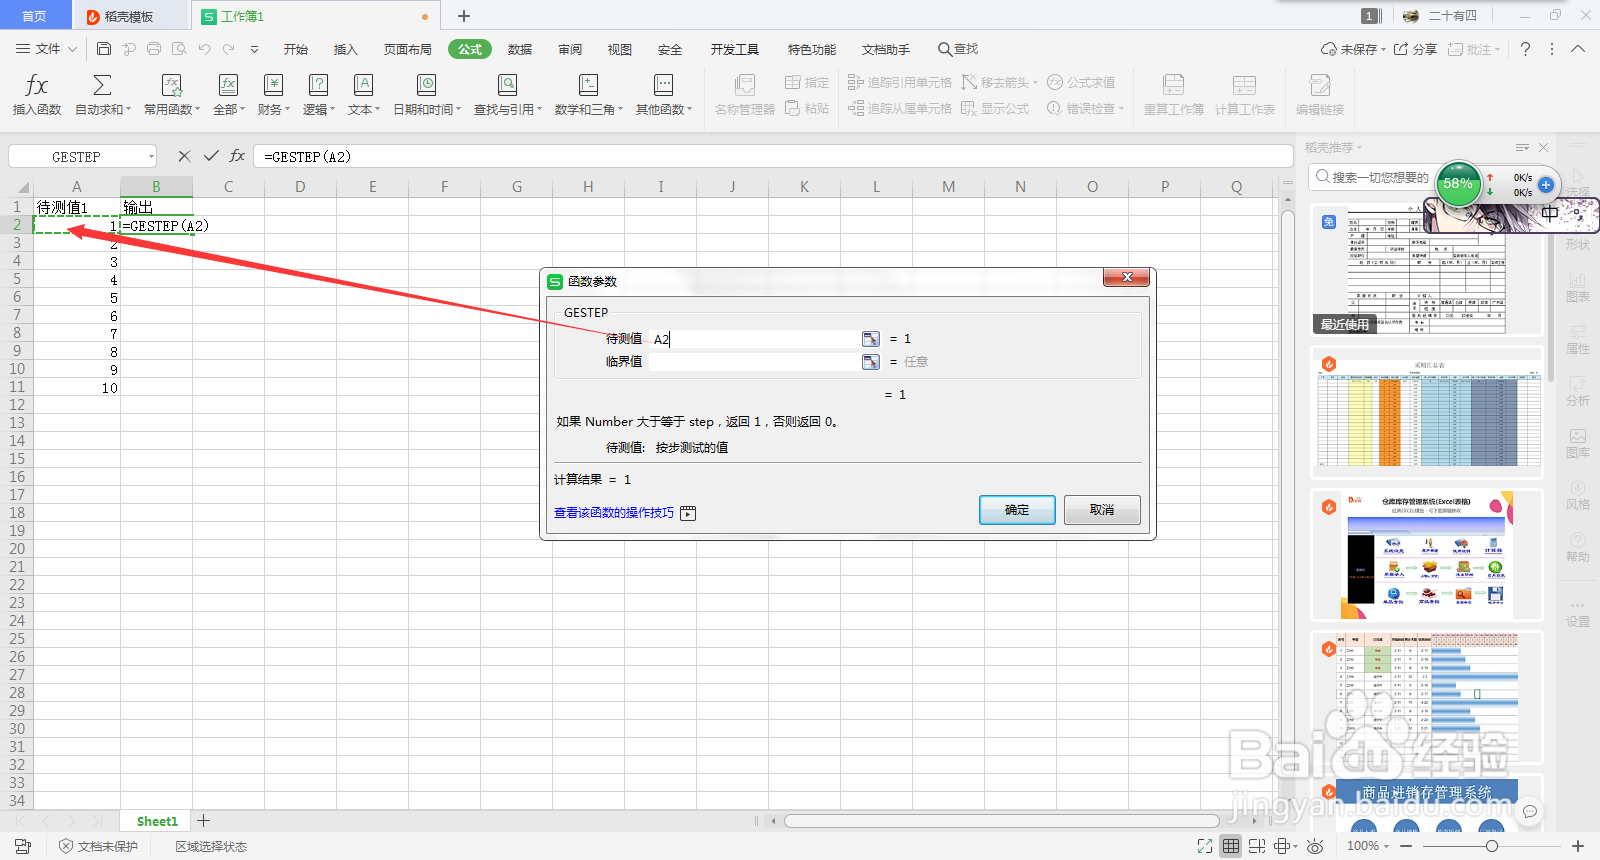1600x860 pixels.
Task: Click the 首页 home tab
Action: click(x=34, y=16)
